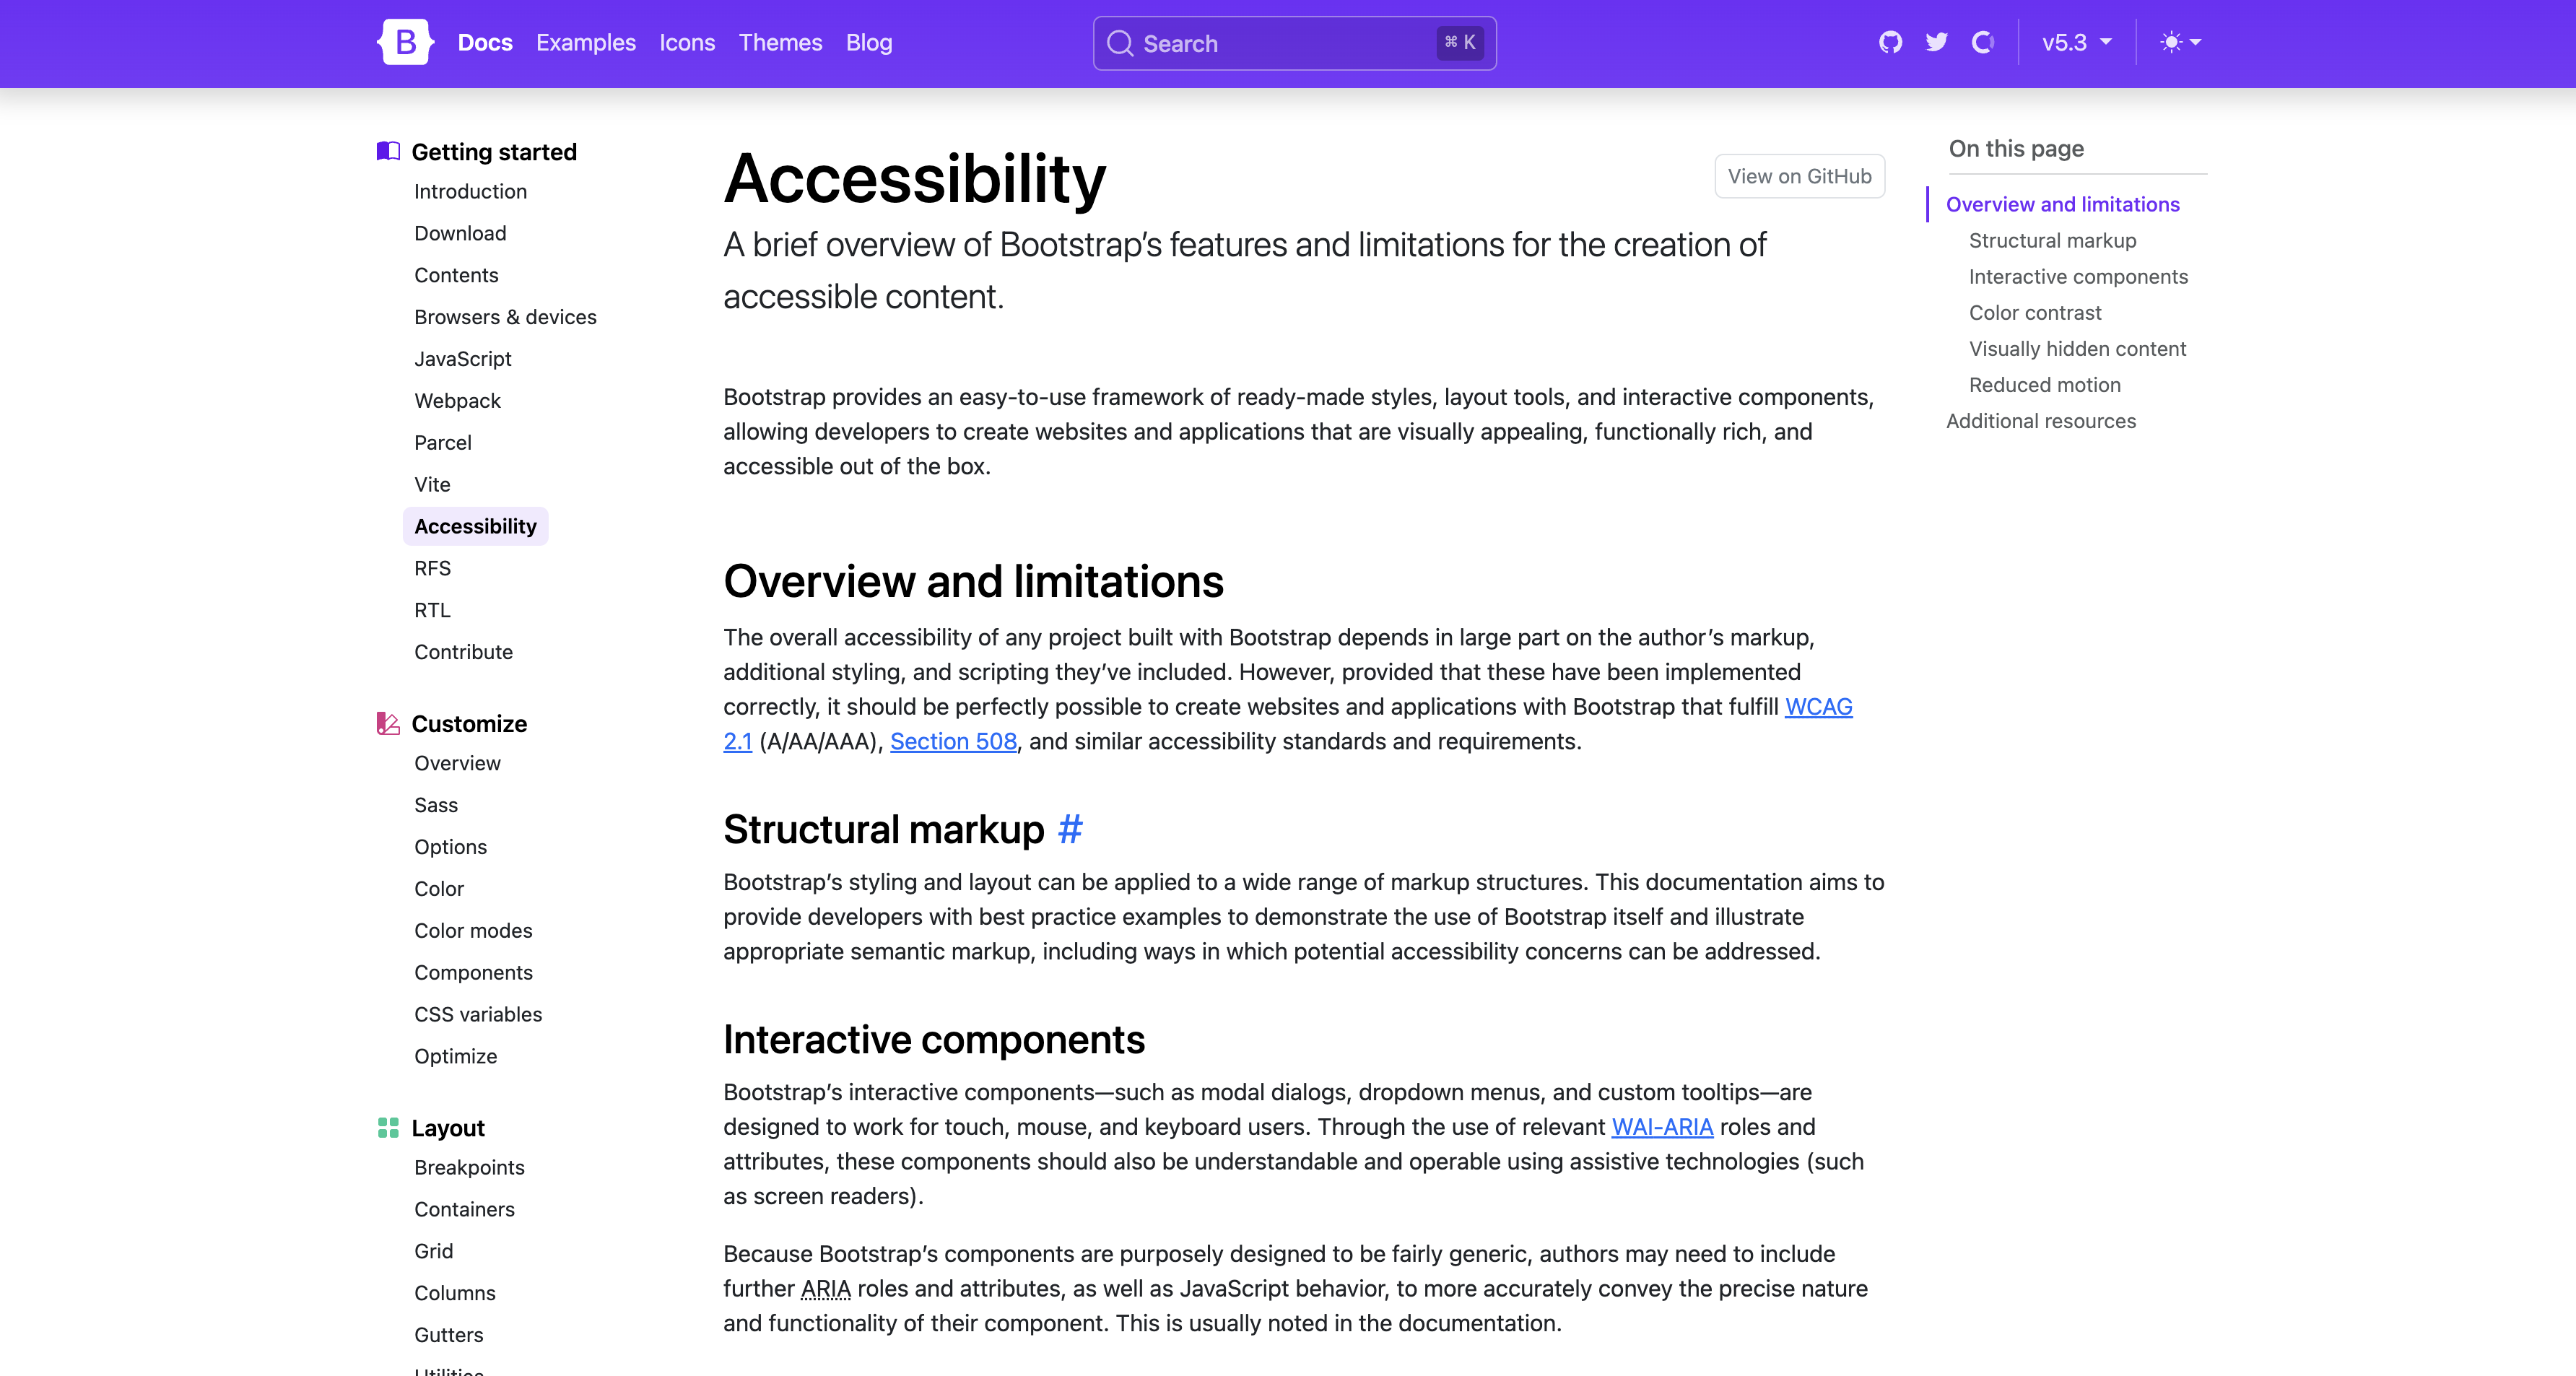Open Parcel in the sidebar
The width and height of the screenshot is (2576, 1376).
tap(442, 443)
